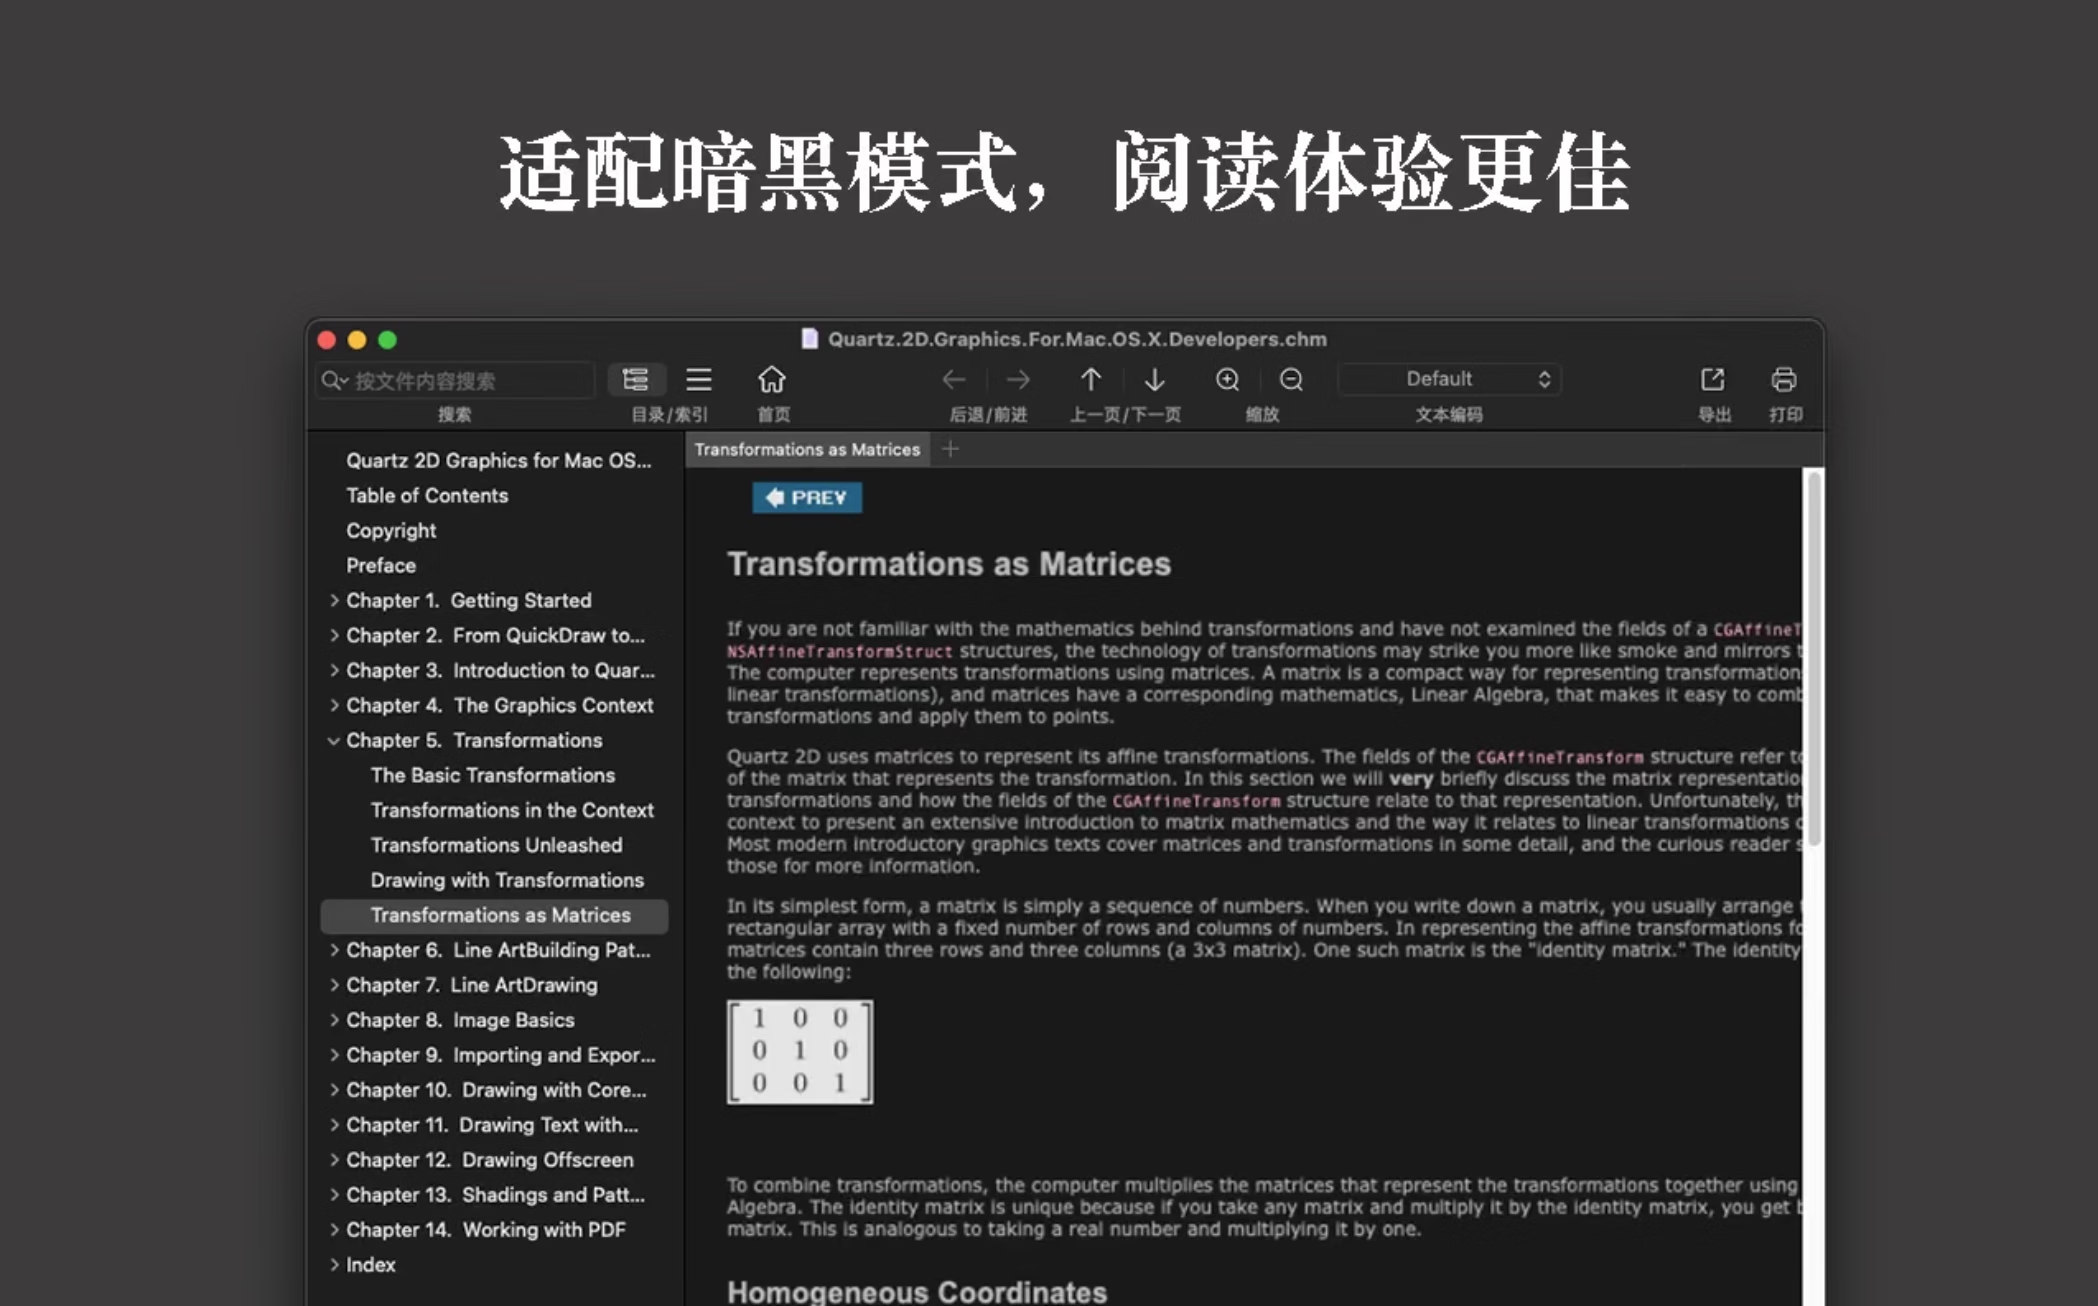Image resolution: width=2098 pixels, height=1306 pixels.
Task: Select the Transformations as Matrices tab
Action: point(806,450)
